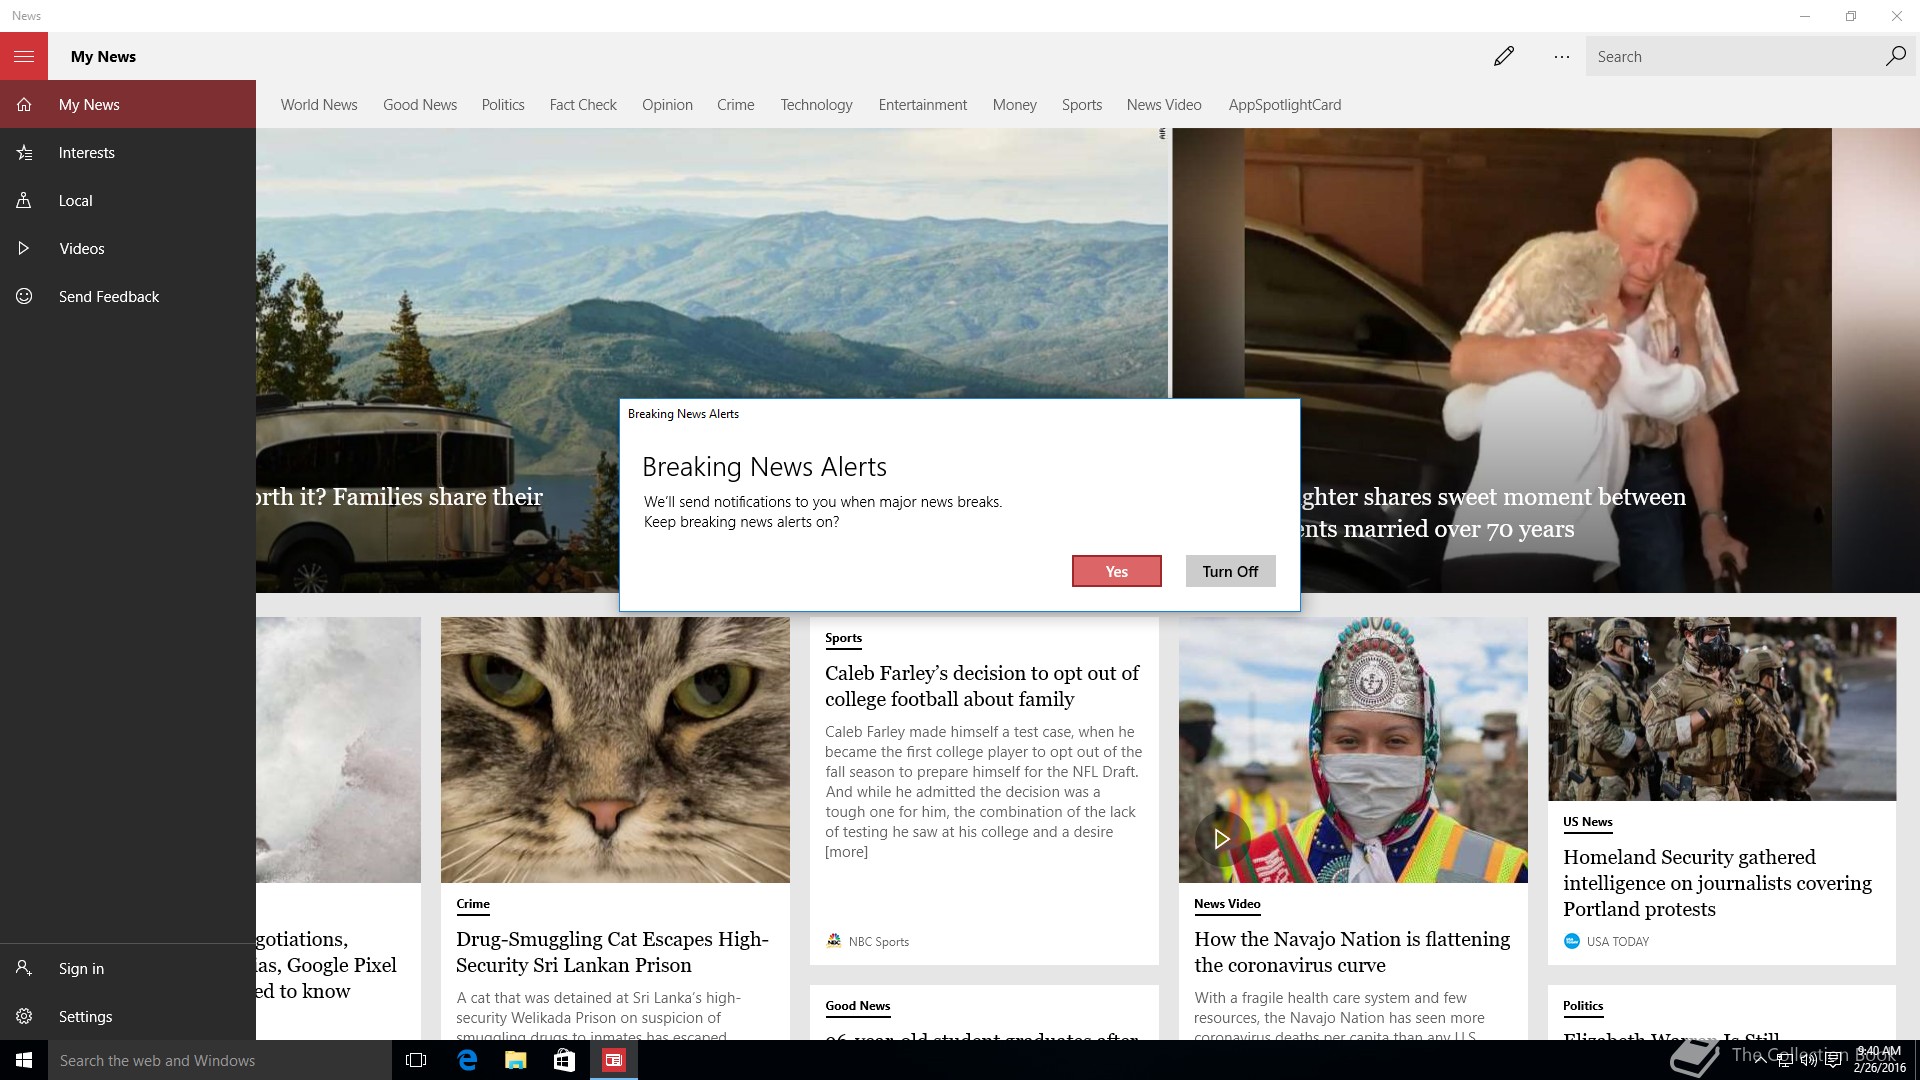Open Videos in the sidebar

[128, 249]
